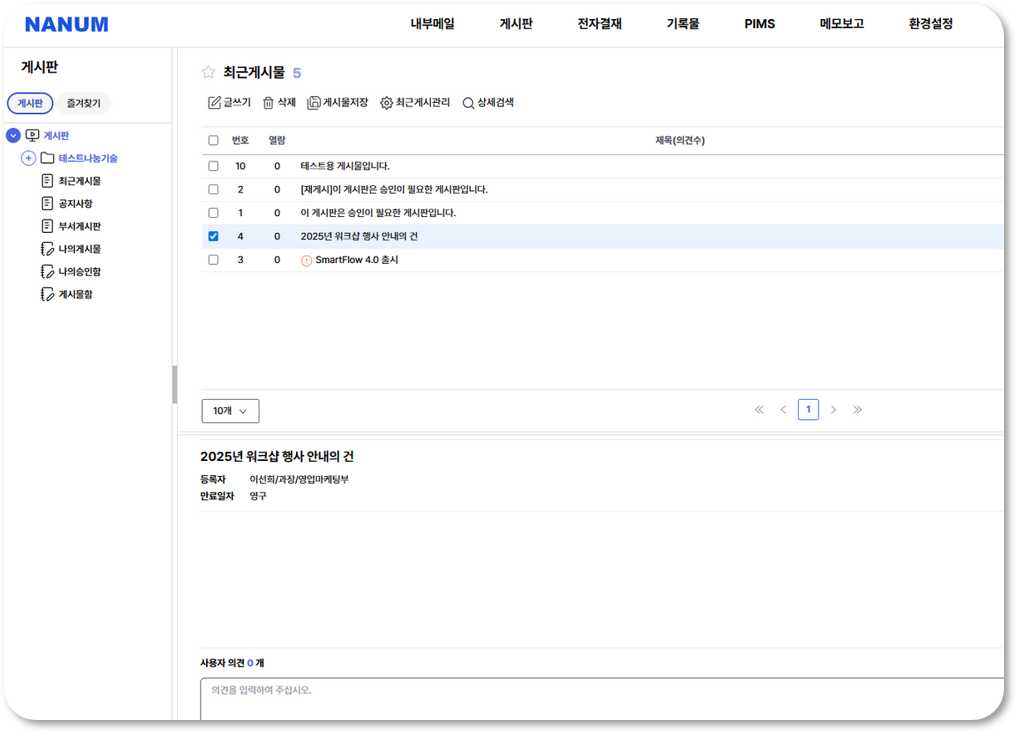This screenshot has height=733, width=1017.
Task: Expand the 테스트나눔기술 folder with plus icon
Action: [28, 158]
